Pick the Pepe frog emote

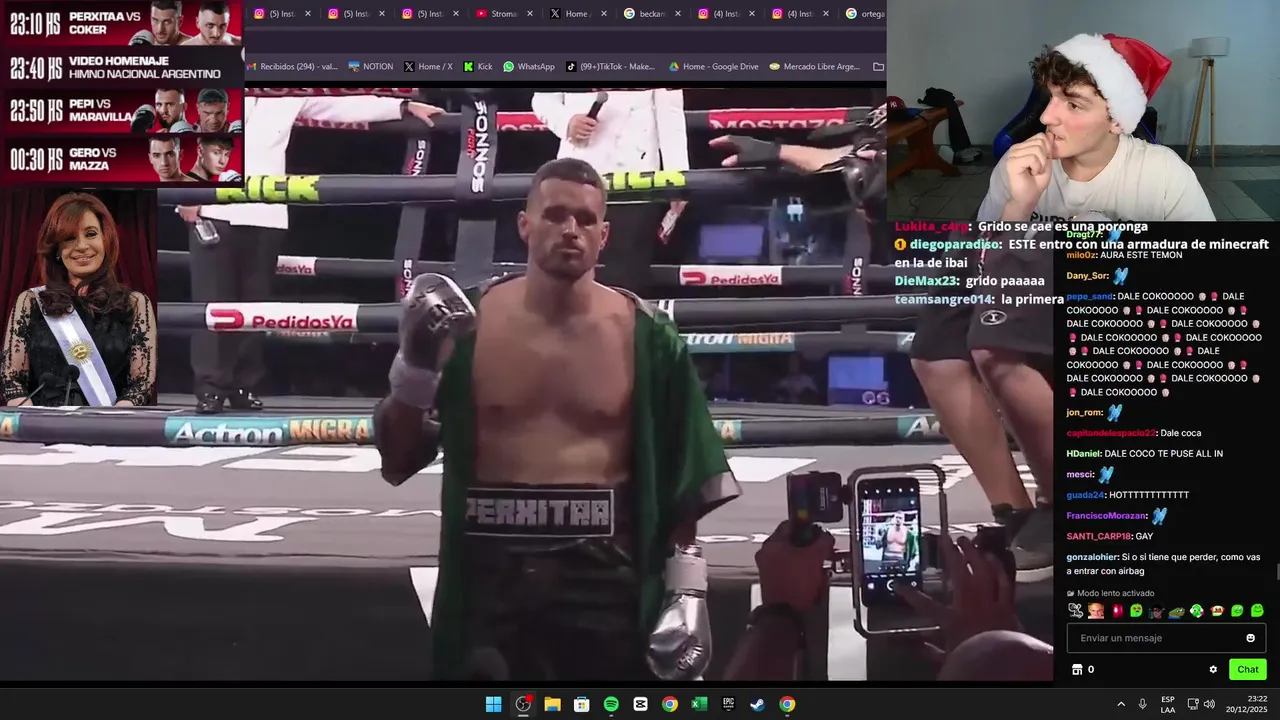pyautogui.click(x=1177, y=611)
